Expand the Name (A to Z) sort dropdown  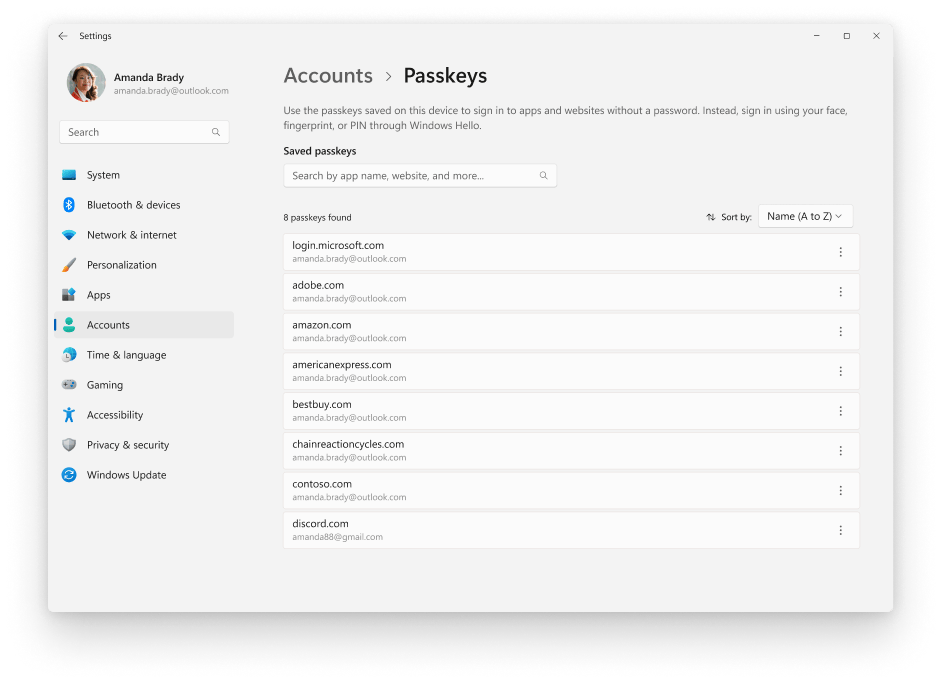click(805, 216)
